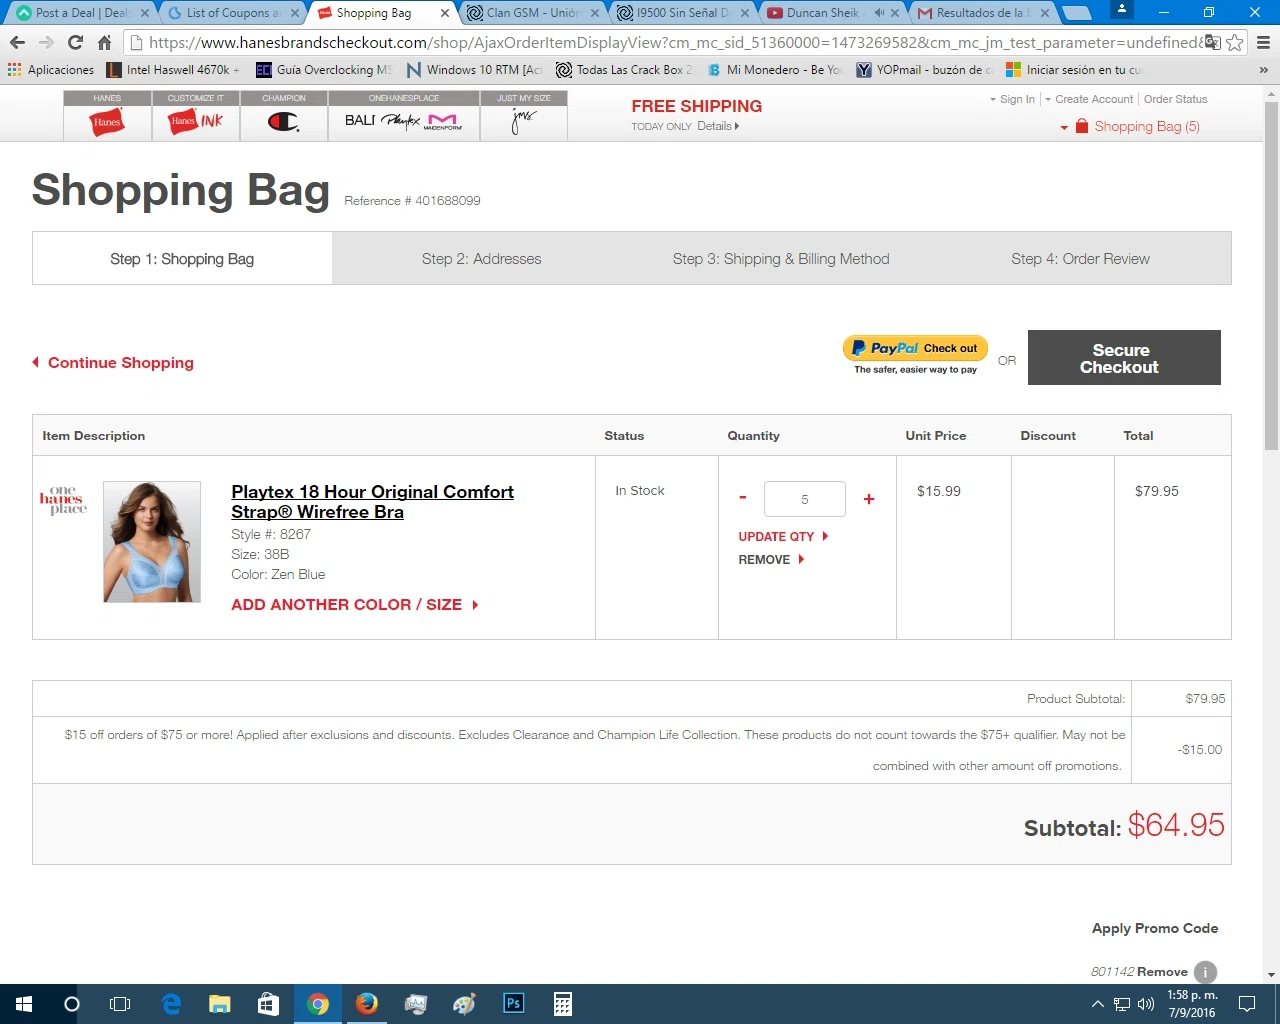
Task: Open the Windows Start button
Action: pos(24,1004)
